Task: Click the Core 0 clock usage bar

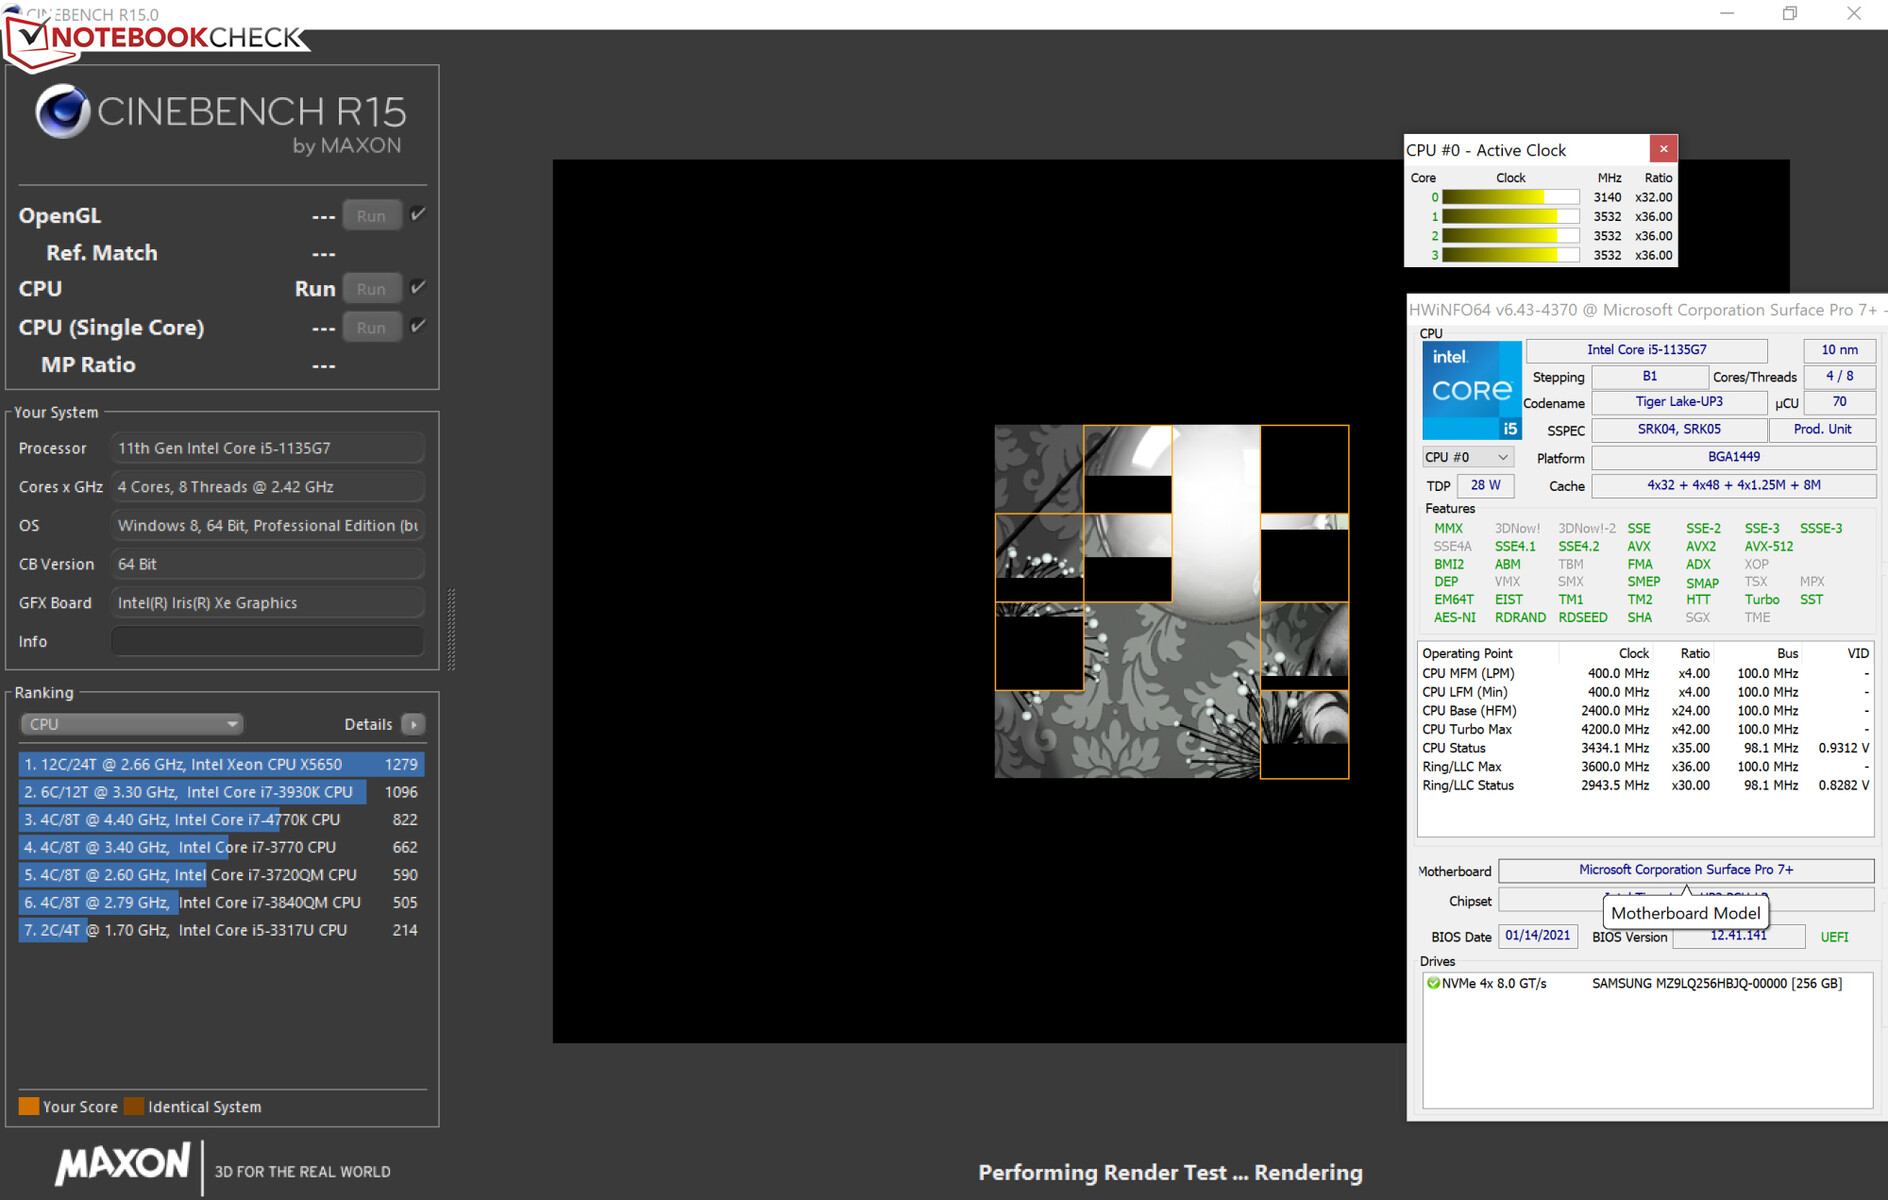Action: click(x=1509, y=197)
